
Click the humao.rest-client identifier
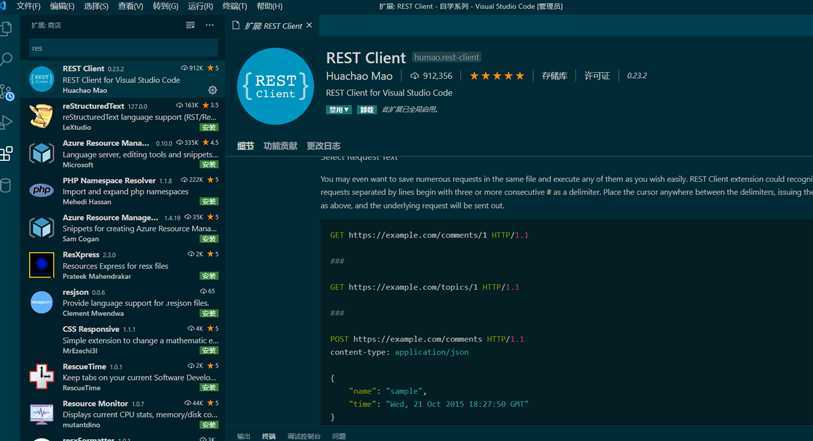[446, 57]
